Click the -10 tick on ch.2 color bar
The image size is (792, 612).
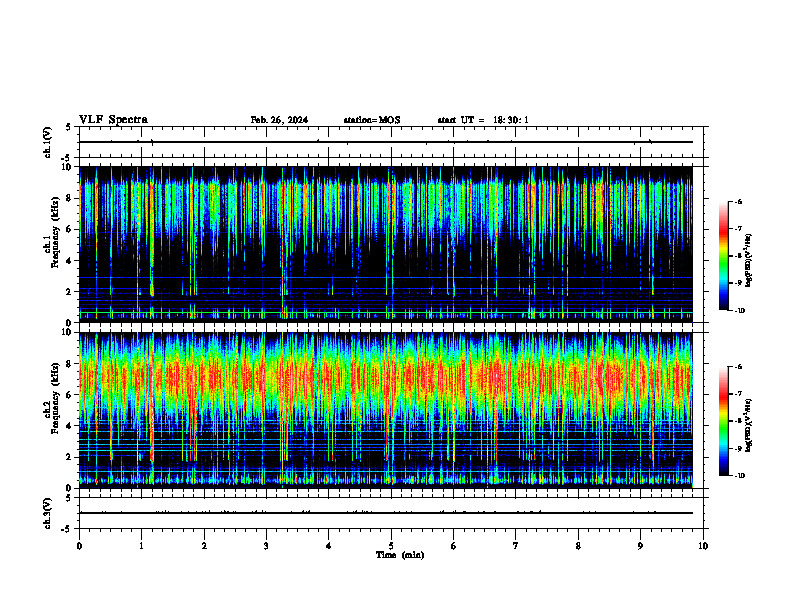point(739,476)
